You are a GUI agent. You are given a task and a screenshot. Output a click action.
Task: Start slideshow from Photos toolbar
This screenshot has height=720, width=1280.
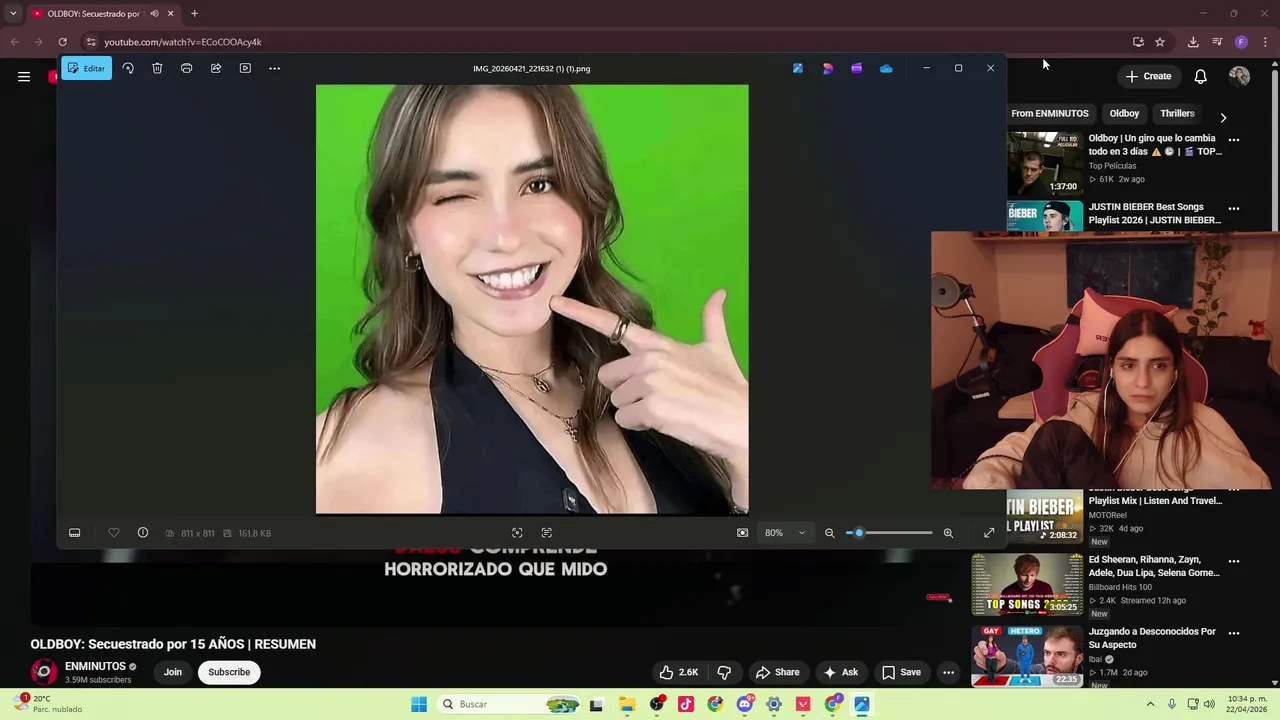click(245, 68)
